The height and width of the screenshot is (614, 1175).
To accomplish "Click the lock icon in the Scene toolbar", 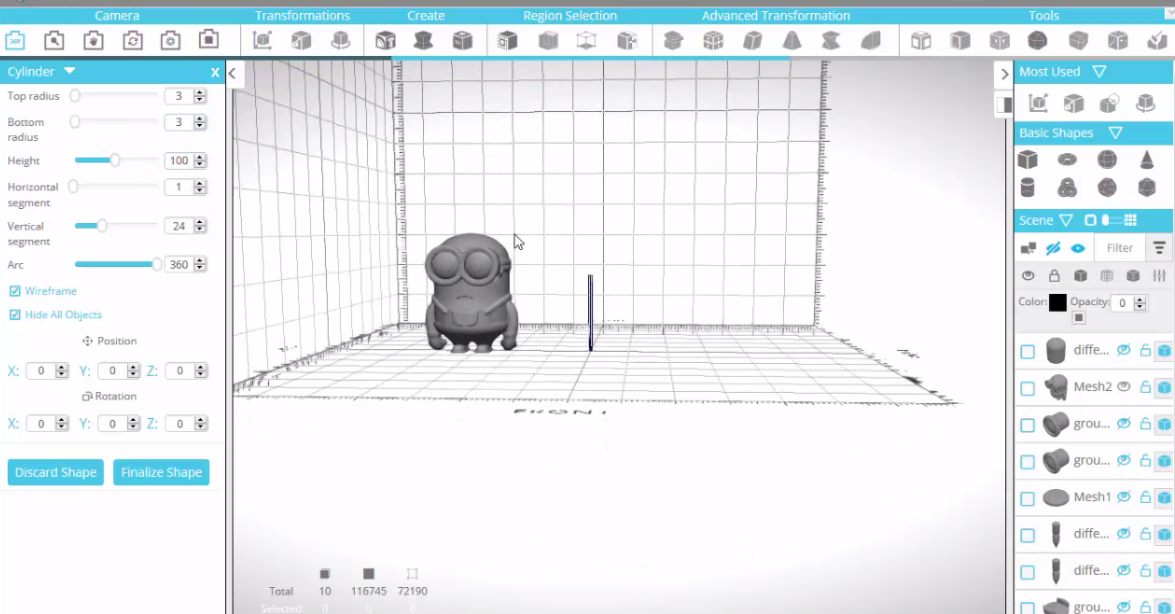I will tap(1054, 276).
